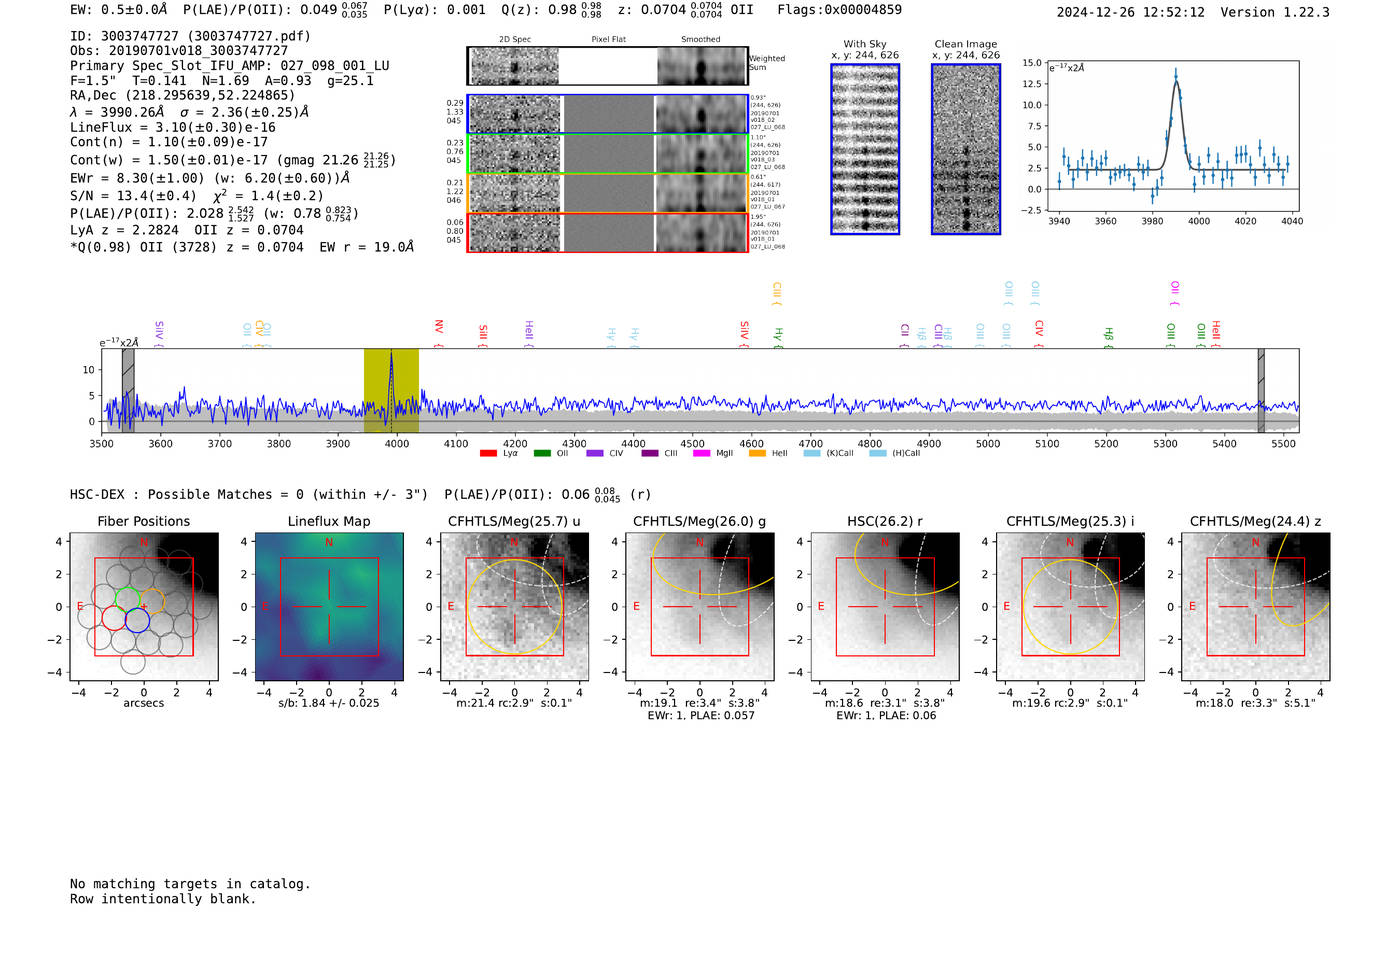Click the No matching targets in catalog text
Viewport: 1400px width, 953px height.
(x=190, y=884)
